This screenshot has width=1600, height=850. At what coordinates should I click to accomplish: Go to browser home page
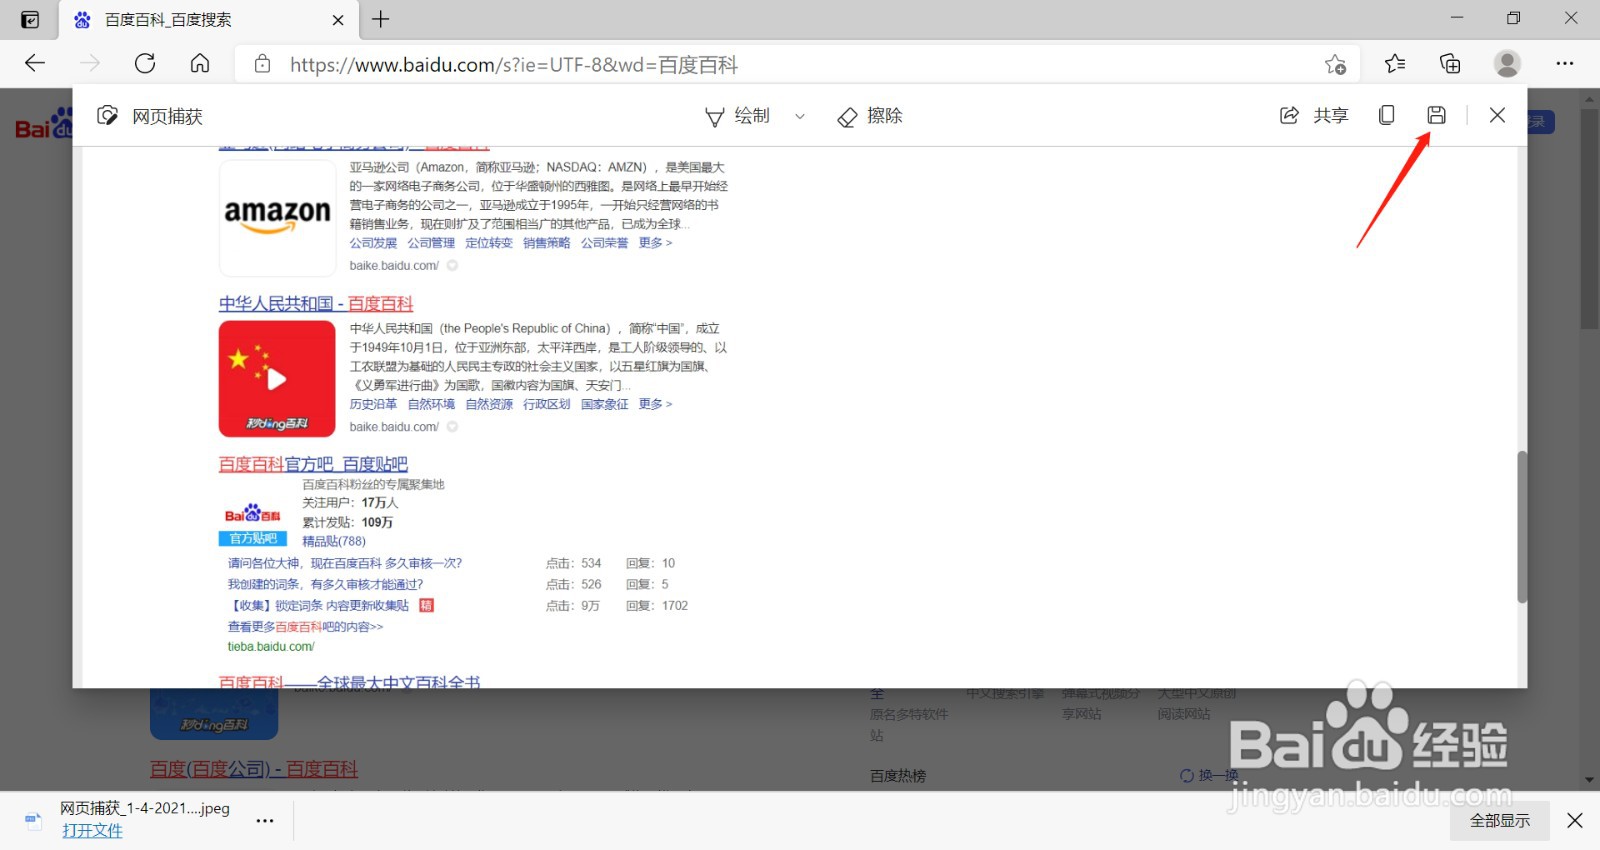pyautogui.click(x=200, y=64)
